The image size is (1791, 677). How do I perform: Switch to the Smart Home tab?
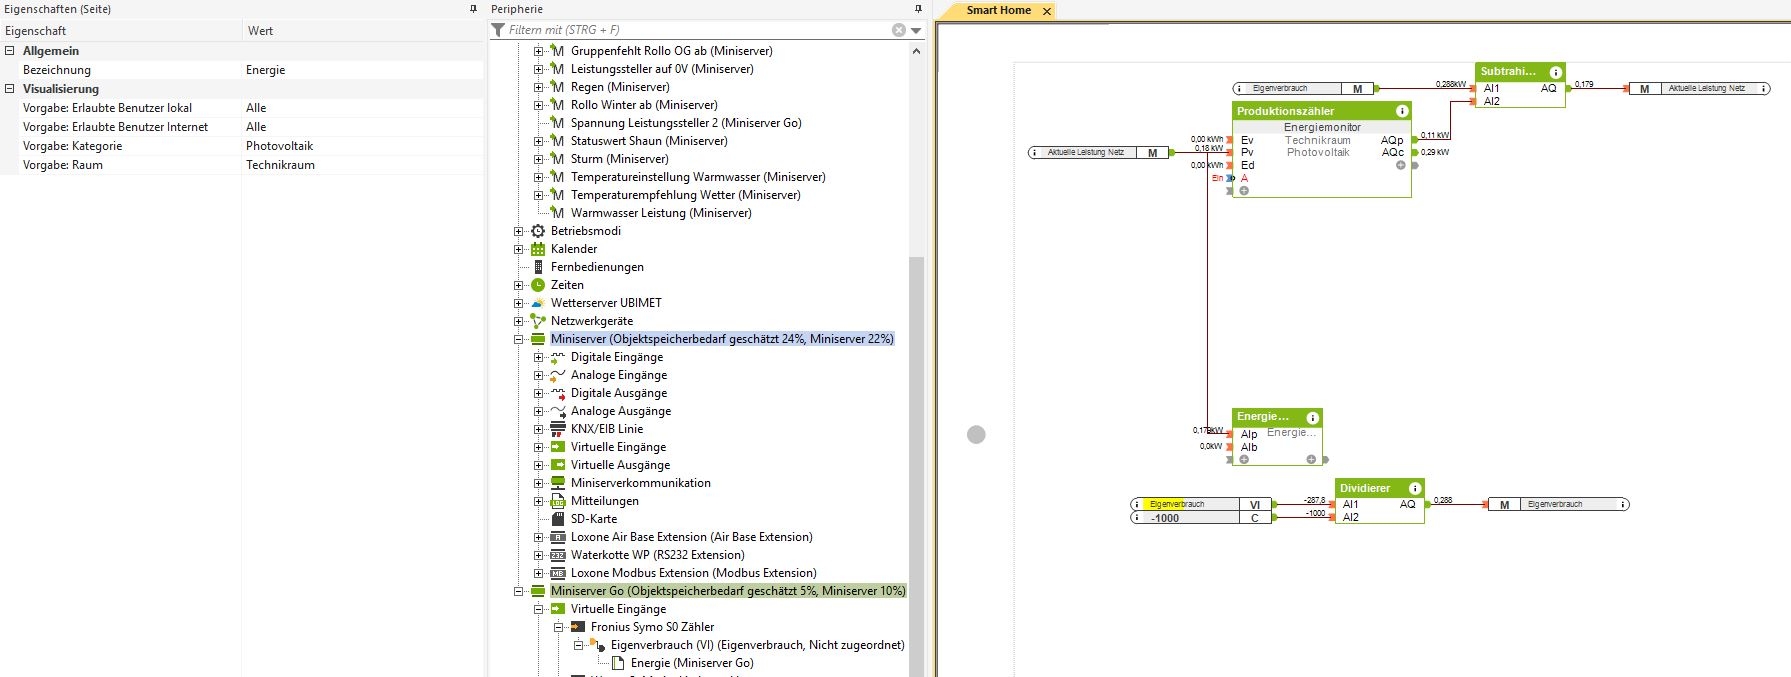point(998,10)
